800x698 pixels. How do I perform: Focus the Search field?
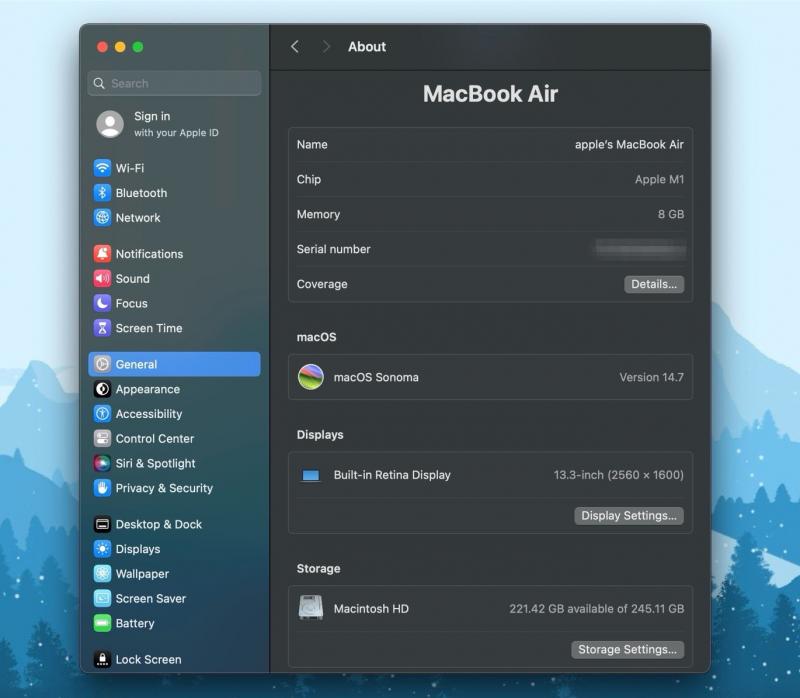174,83
